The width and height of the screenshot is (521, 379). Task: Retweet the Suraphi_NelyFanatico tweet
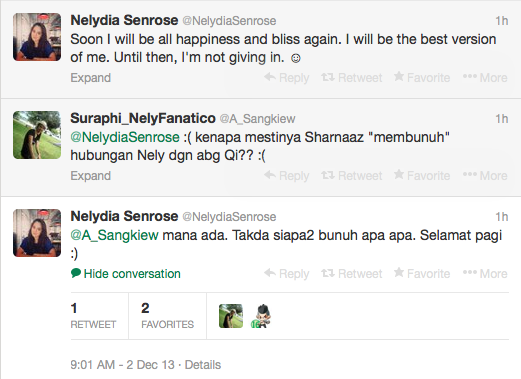point(352,176)
